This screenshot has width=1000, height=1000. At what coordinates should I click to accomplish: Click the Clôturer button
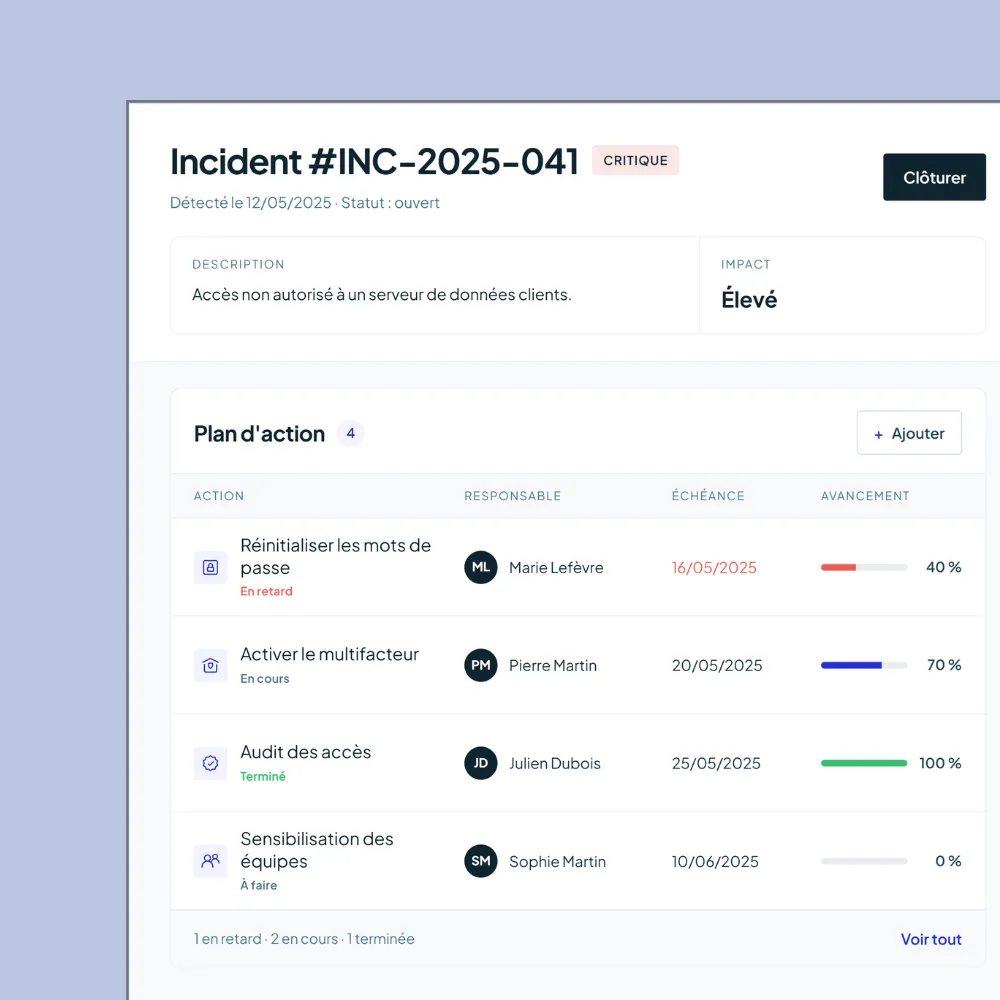(934, 177)
